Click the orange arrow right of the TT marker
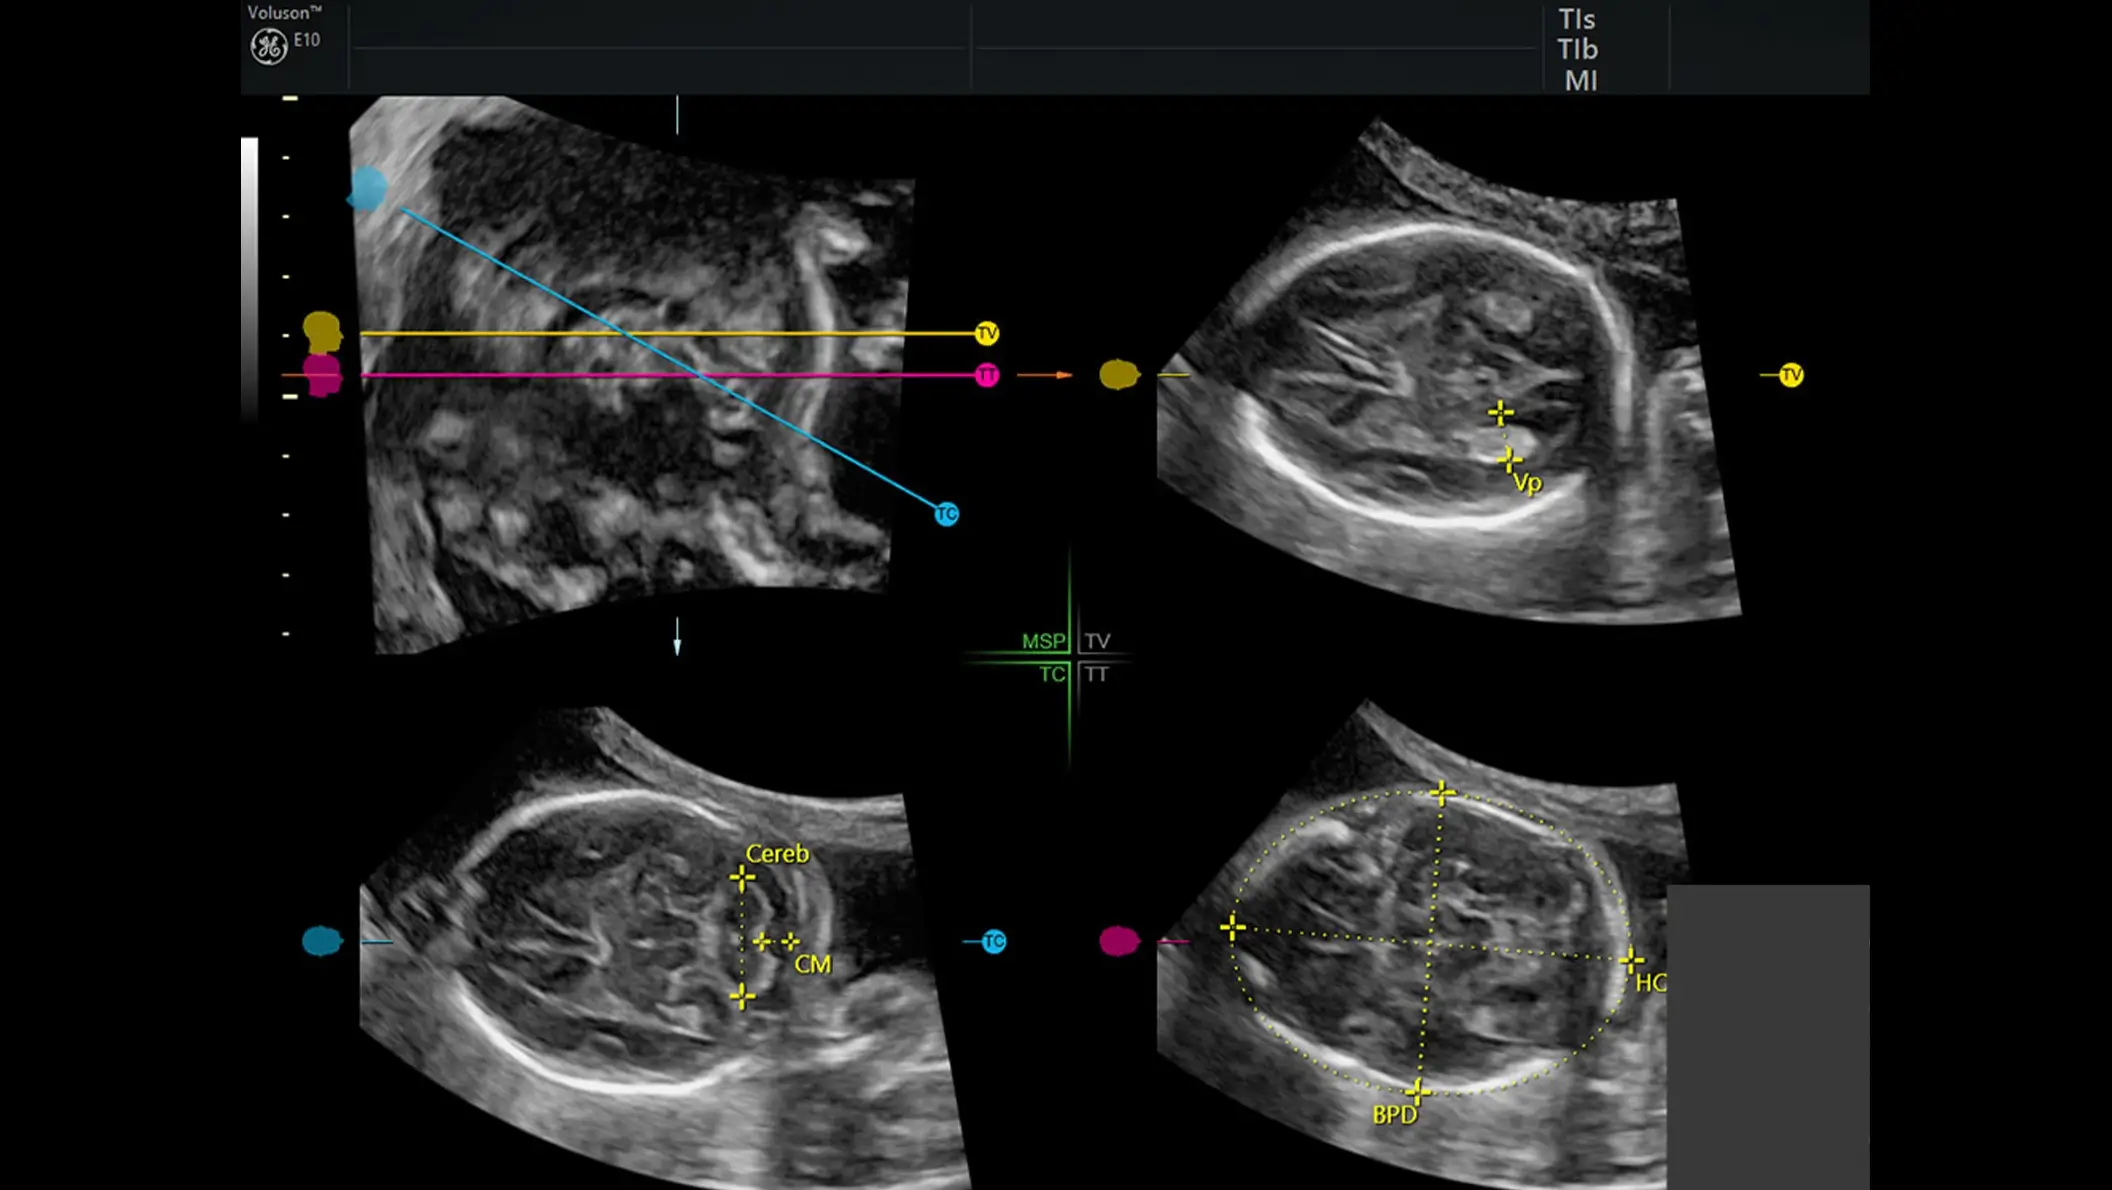 point(1044,375)
